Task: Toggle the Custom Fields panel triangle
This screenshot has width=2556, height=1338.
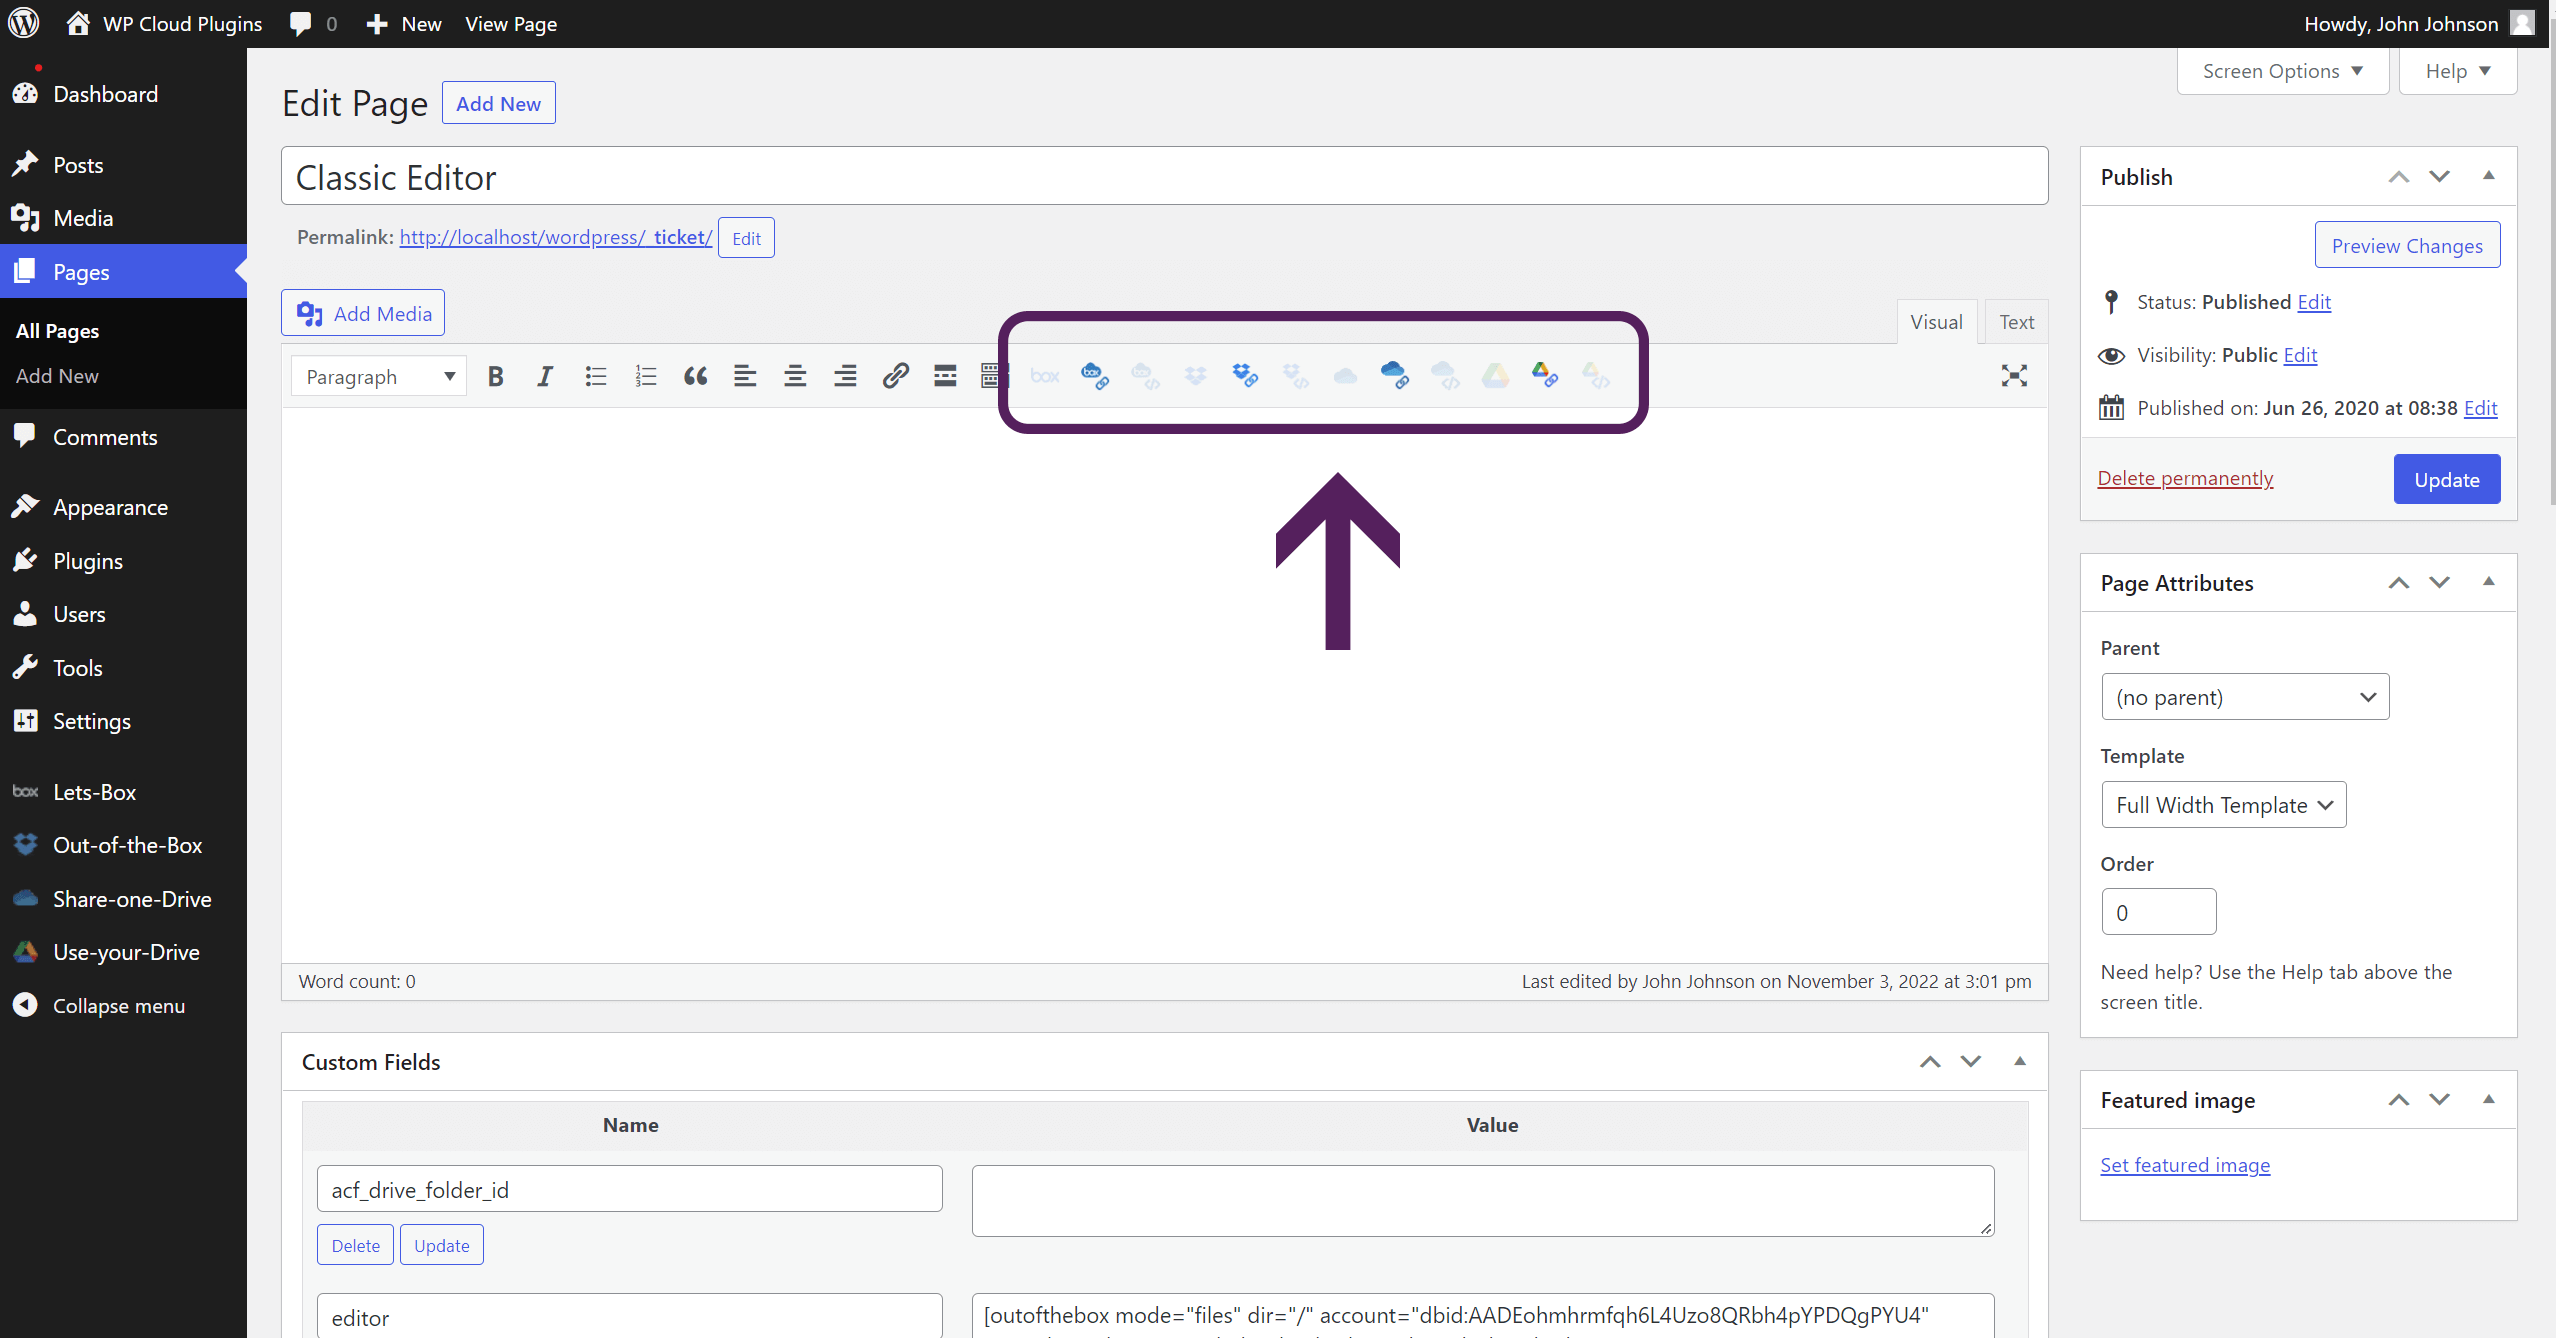Action: click(x=2020, y=1062)
